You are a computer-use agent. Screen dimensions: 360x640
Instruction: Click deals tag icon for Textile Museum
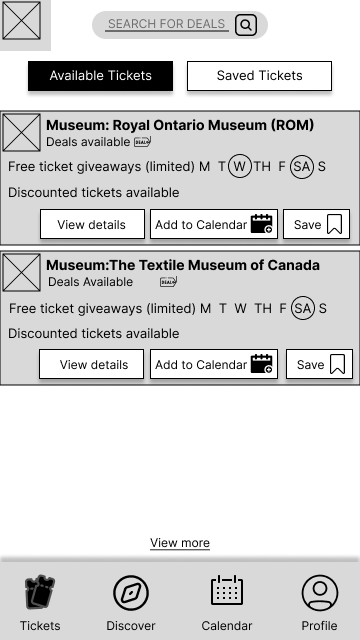pyautogui.click(x=168, y=282)
